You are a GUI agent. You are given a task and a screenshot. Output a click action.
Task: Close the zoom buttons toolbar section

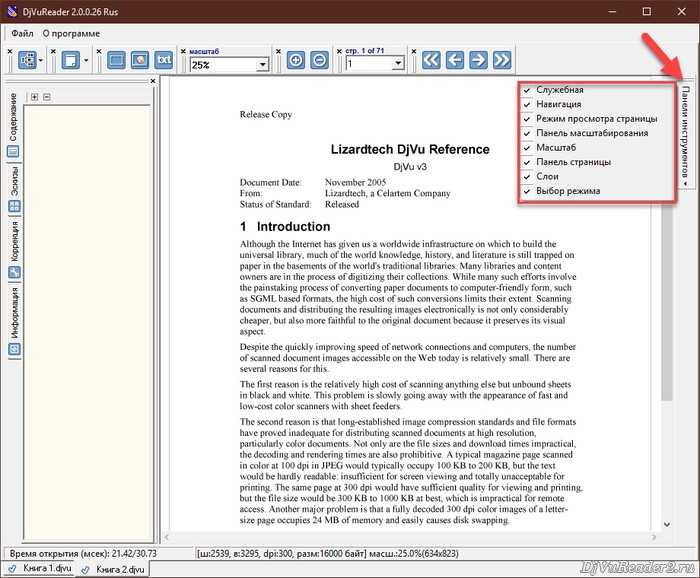278,52
